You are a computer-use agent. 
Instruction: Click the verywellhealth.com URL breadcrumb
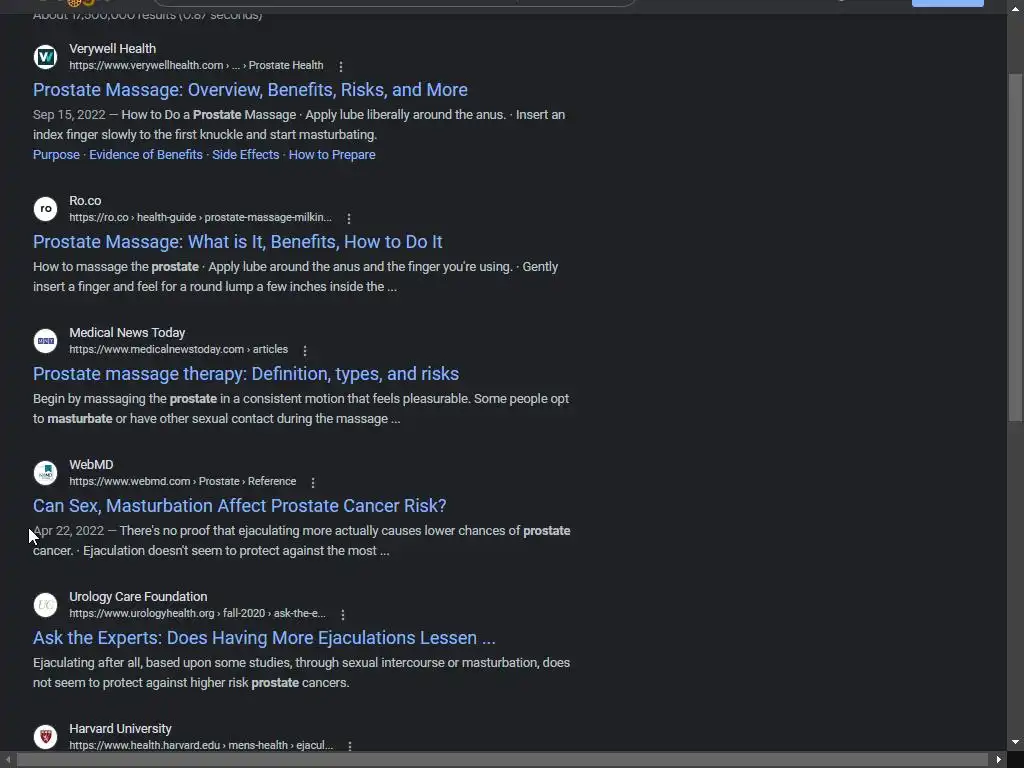click(196, 65)
